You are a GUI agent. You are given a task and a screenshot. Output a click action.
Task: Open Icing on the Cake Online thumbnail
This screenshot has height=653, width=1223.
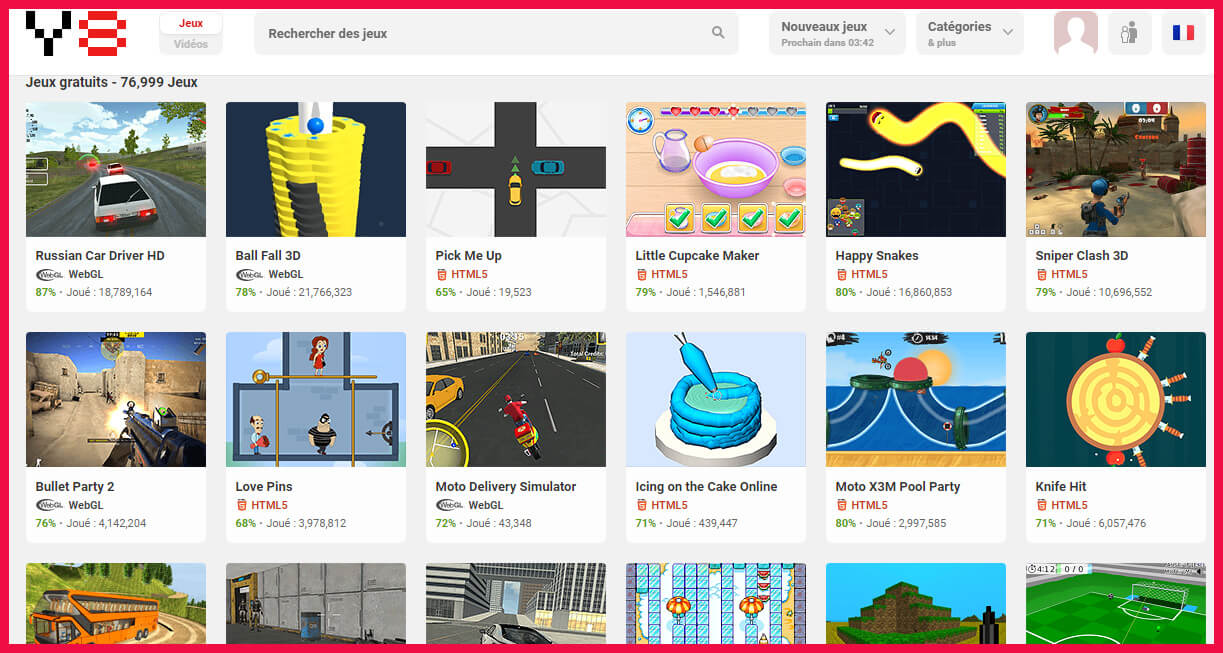tap(716, 400)
